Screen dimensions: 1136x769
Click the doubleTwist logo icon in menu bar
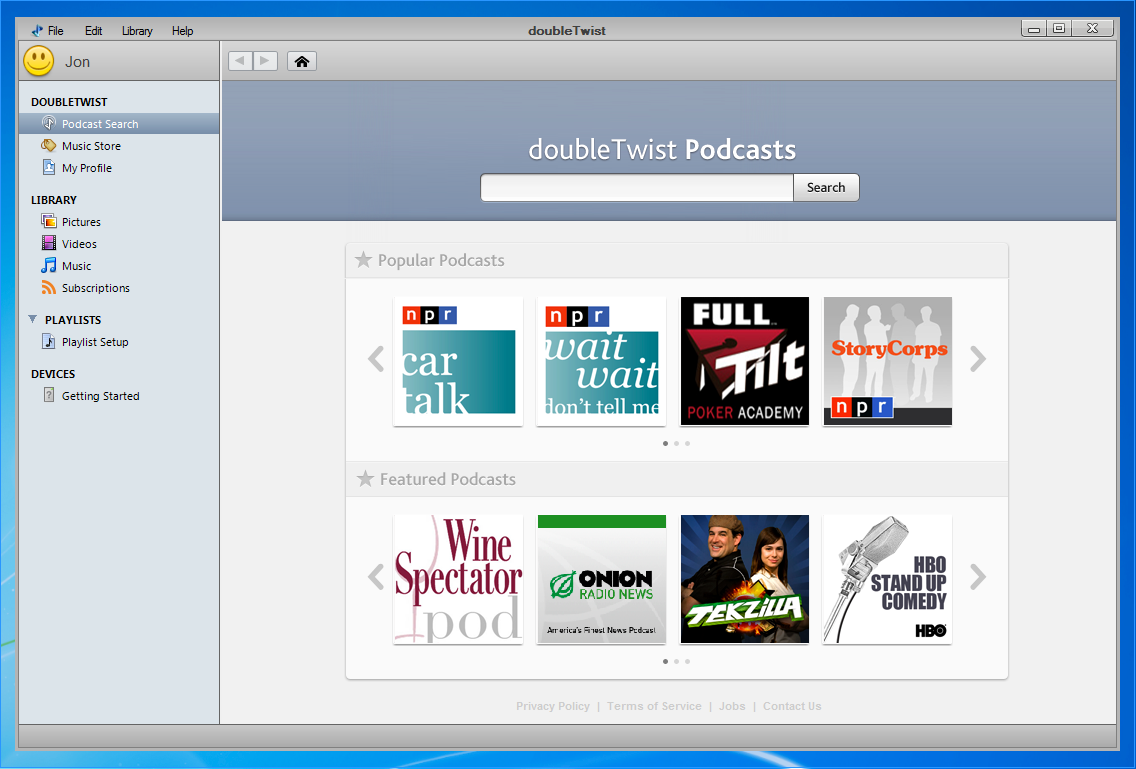[x=37, y=30]
